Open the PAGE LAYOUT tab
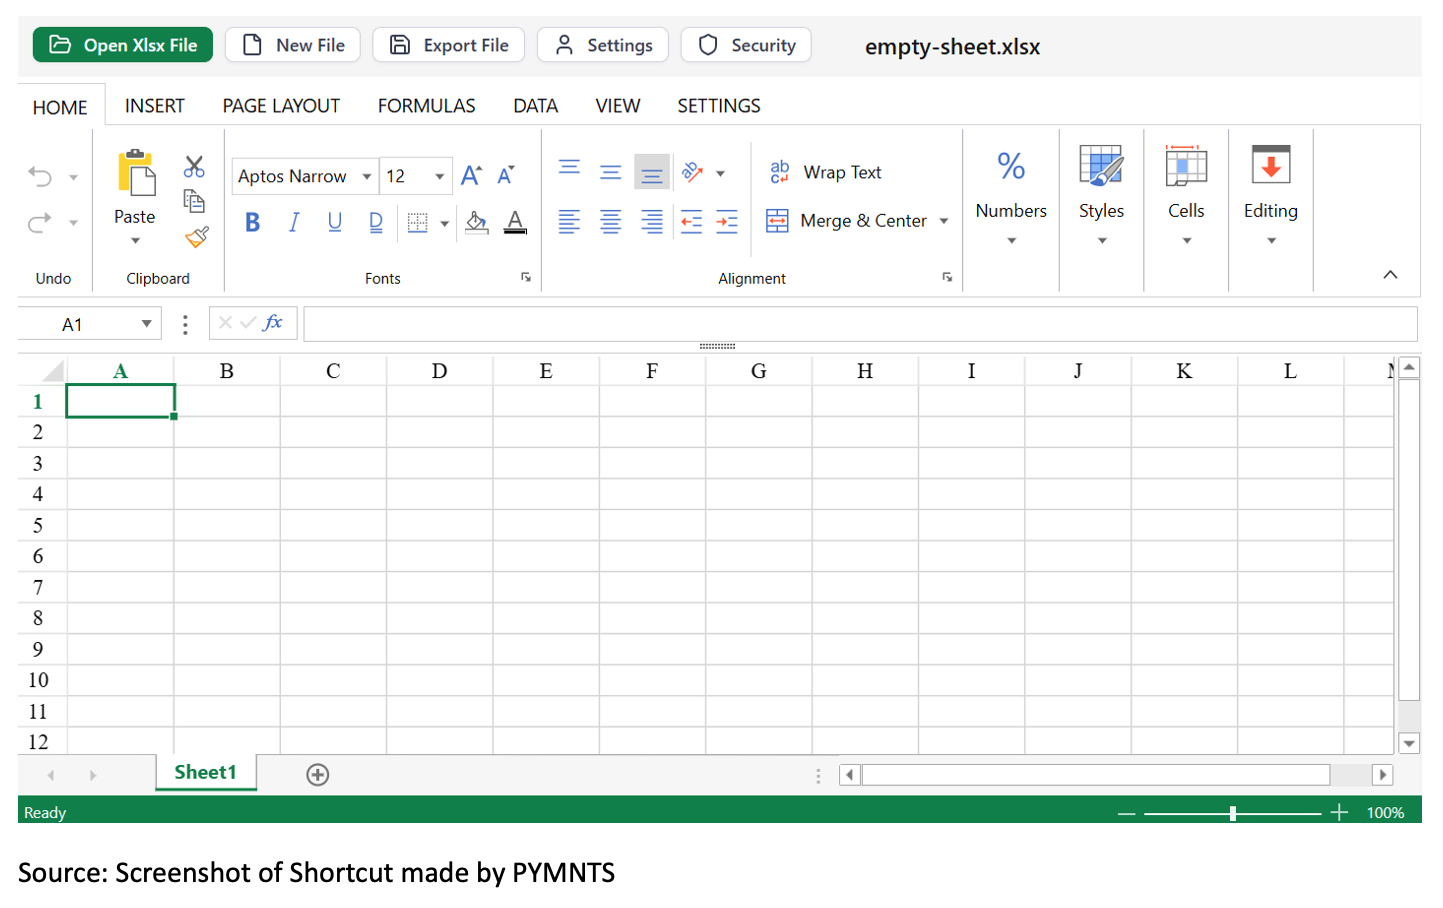Screen dimensions: 1443x908 click(281, 106)
